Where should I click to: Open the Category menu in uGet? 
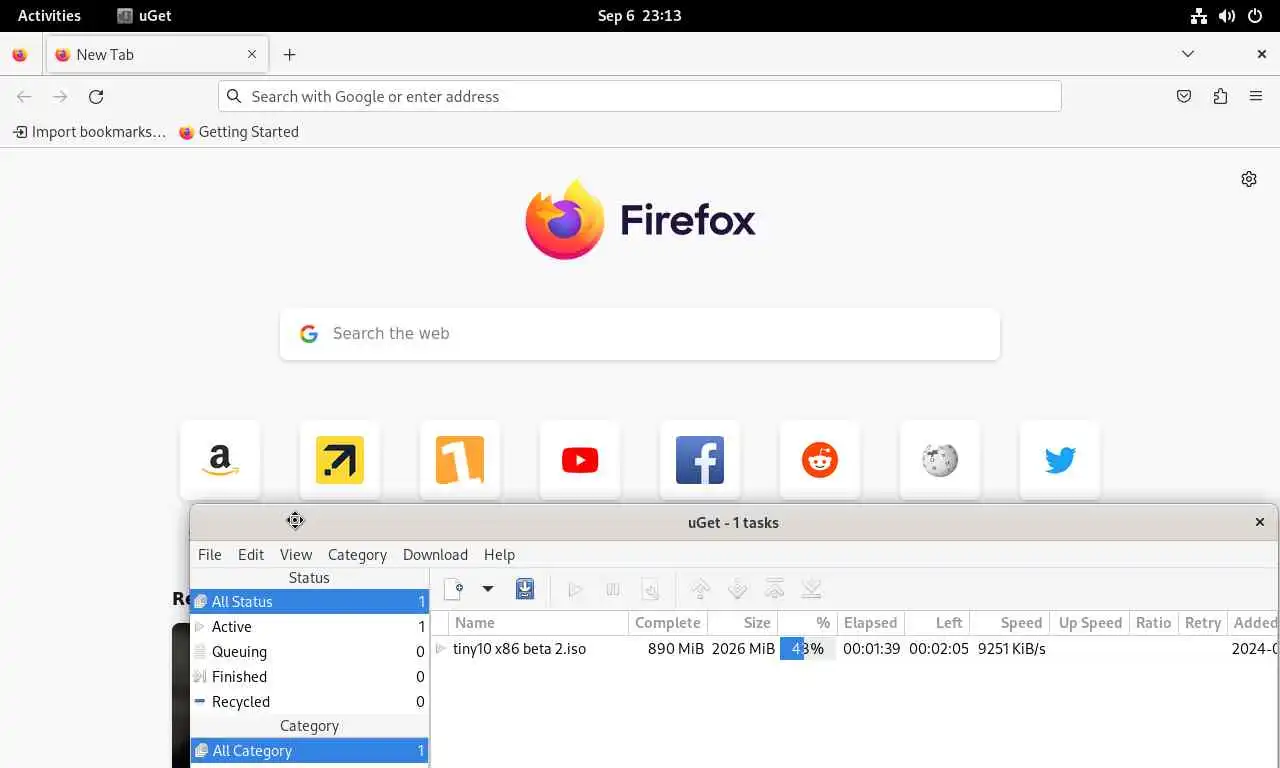(x=357, y=555)
